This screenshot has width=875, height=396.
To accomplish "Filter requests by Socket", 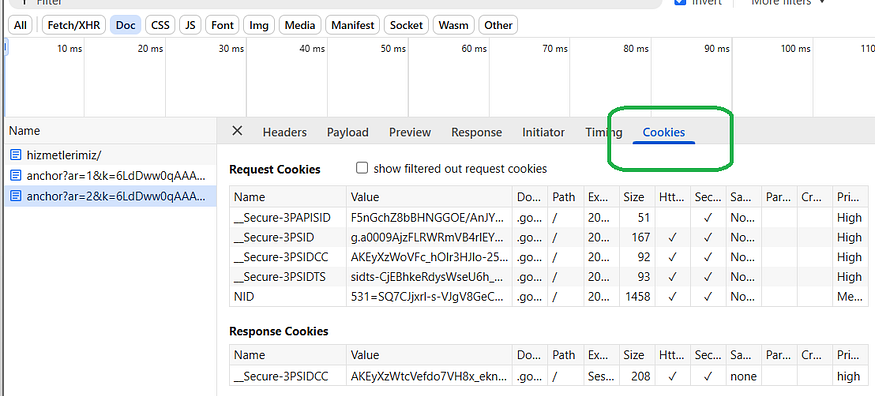I will [x=406, y=25].
